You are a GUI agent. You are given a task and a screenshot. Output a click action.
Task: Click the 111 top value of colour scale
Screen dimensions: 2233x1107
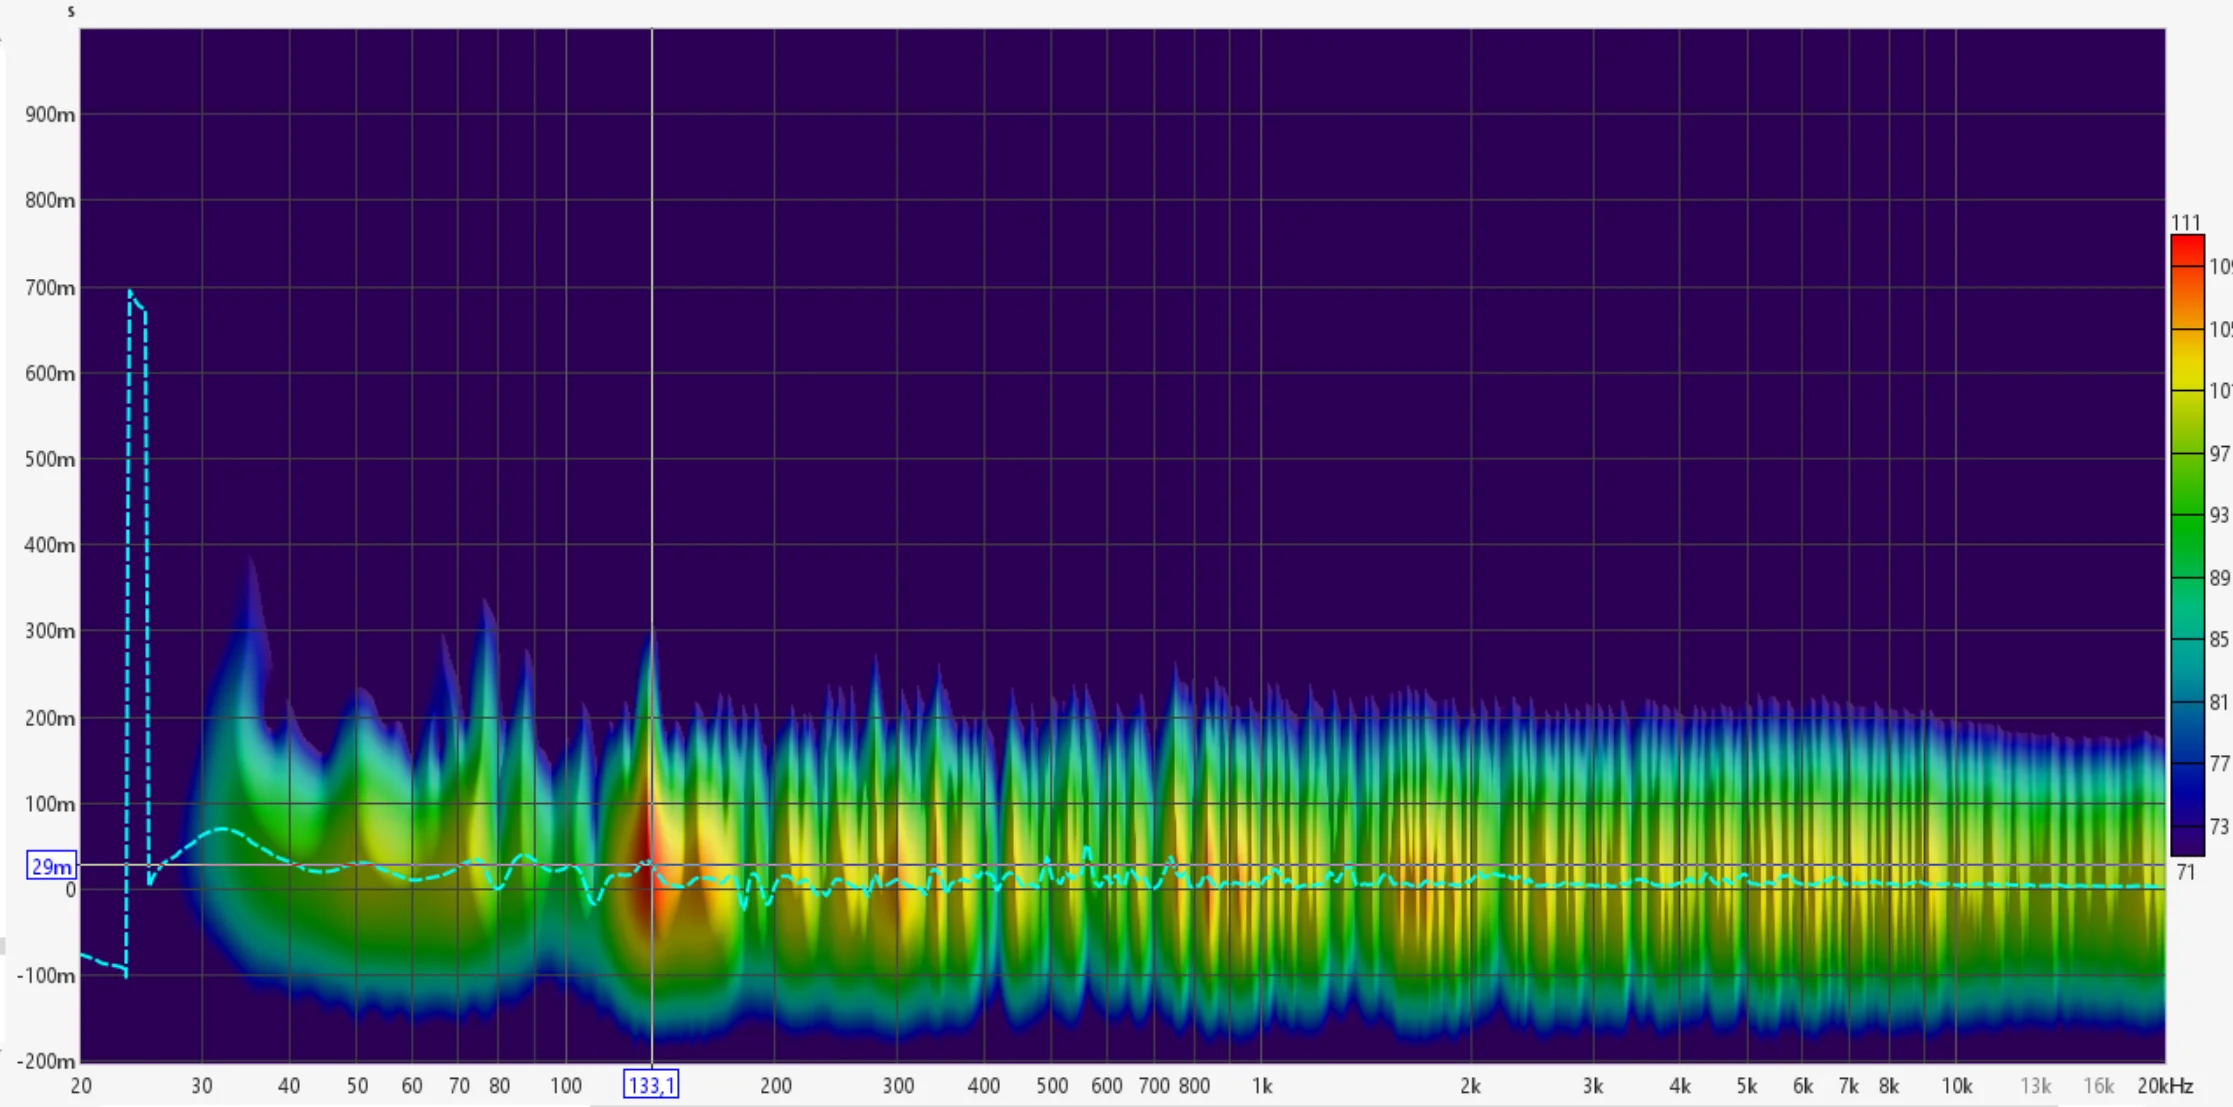(2186, 223)
